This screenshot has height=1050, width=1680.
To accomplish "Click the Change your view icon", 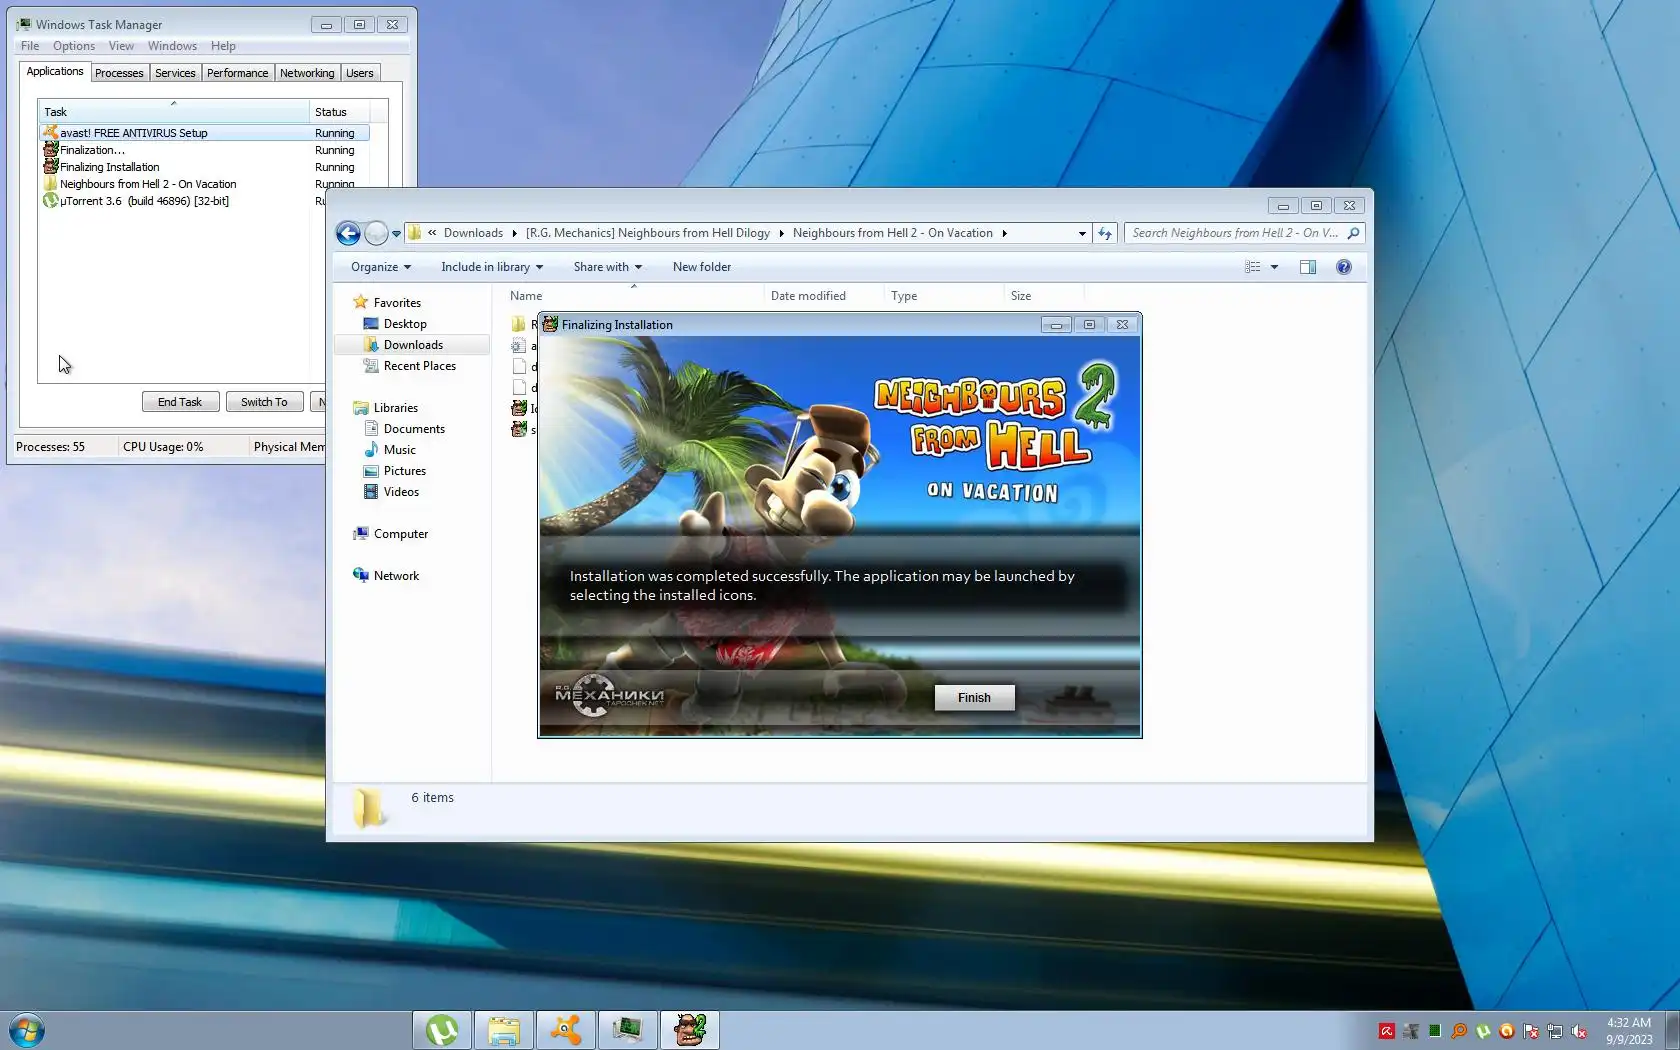I will (1252, 267).
